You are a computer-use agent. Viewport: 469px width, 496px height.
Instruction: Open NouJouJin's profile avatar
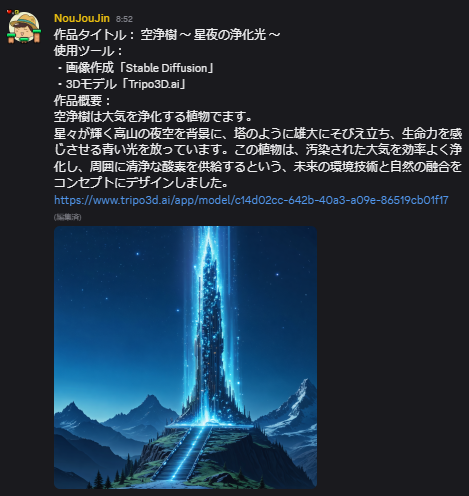point(24,27)
